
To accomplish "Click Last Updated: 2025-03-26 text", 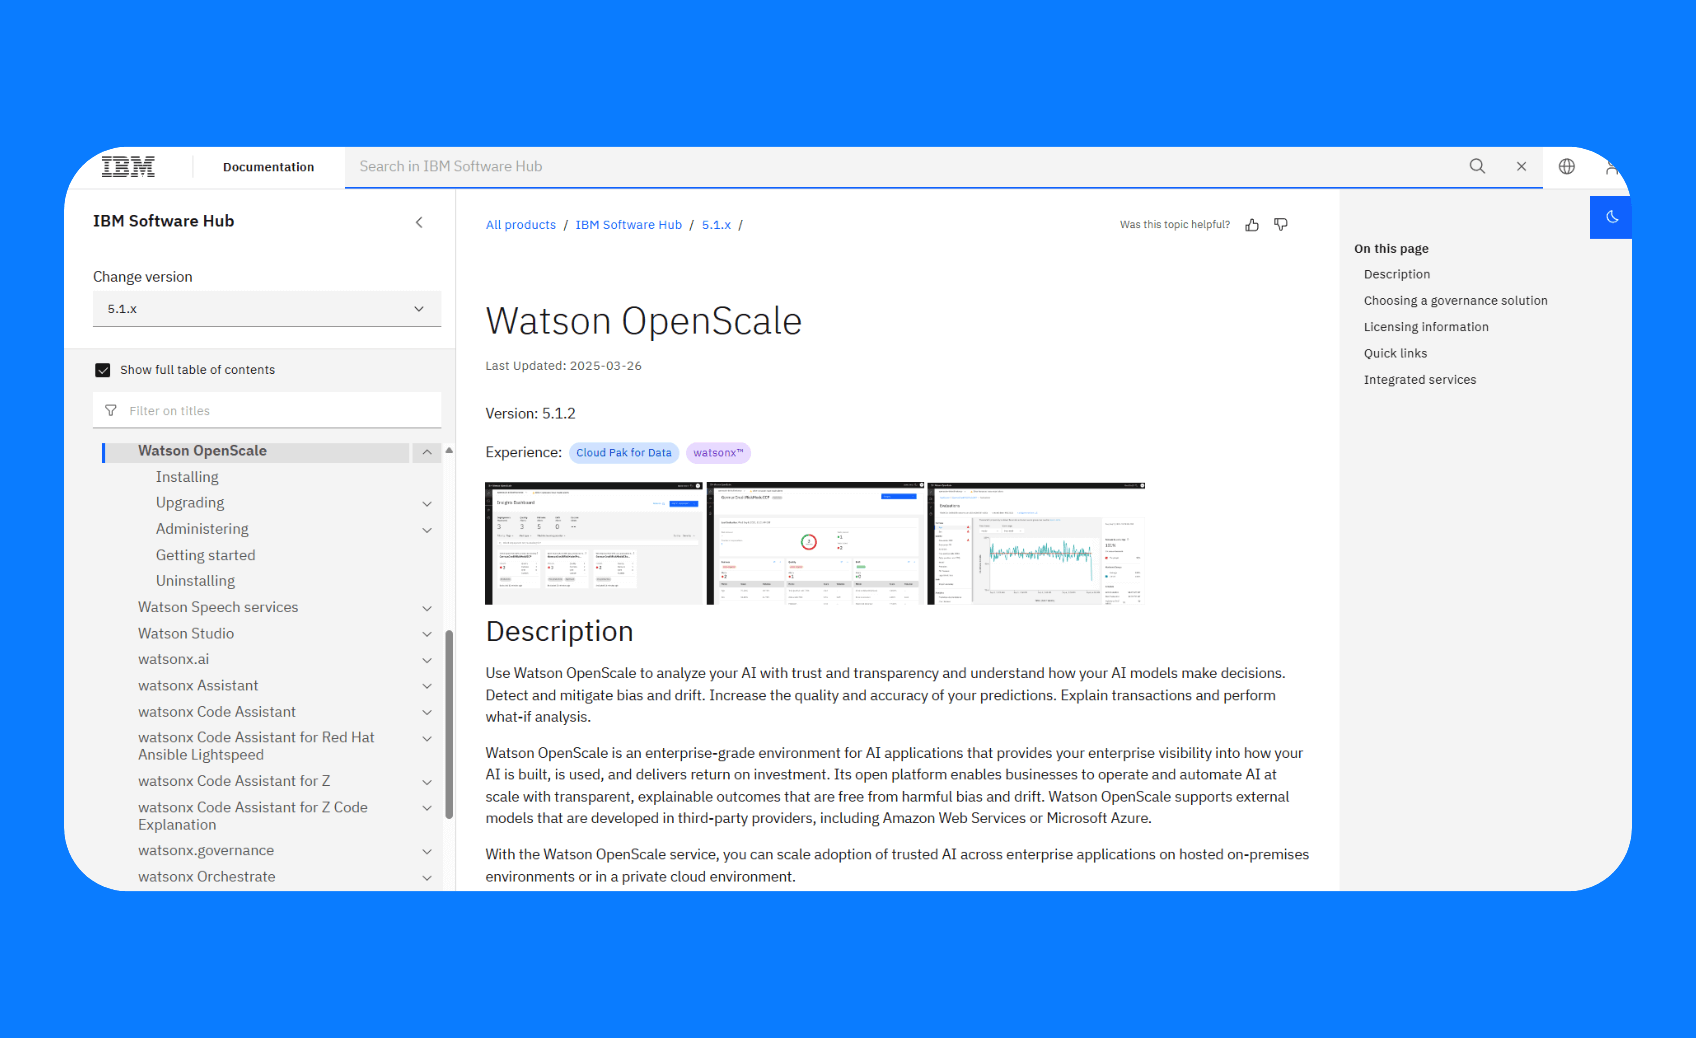I will pyautogui.click(x=563, y=367).
